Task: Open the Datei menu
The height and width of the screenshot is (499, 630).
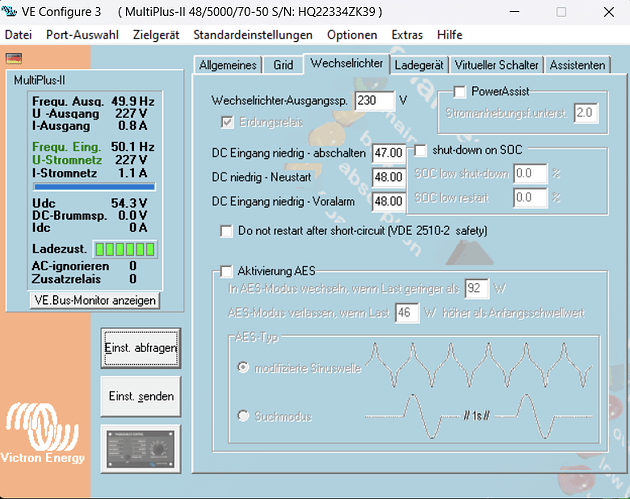Action: (x=18, y=35)
